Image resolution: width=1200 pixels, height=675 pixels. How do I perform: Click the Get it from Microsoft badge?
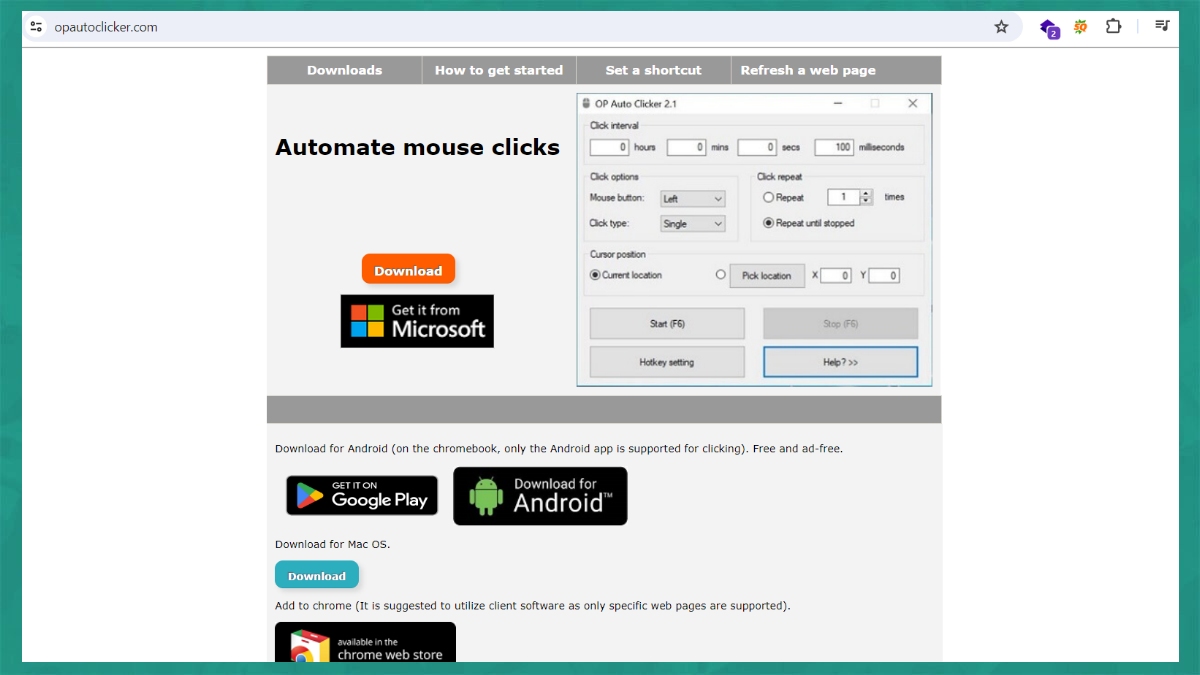click(x=417, y=321)
